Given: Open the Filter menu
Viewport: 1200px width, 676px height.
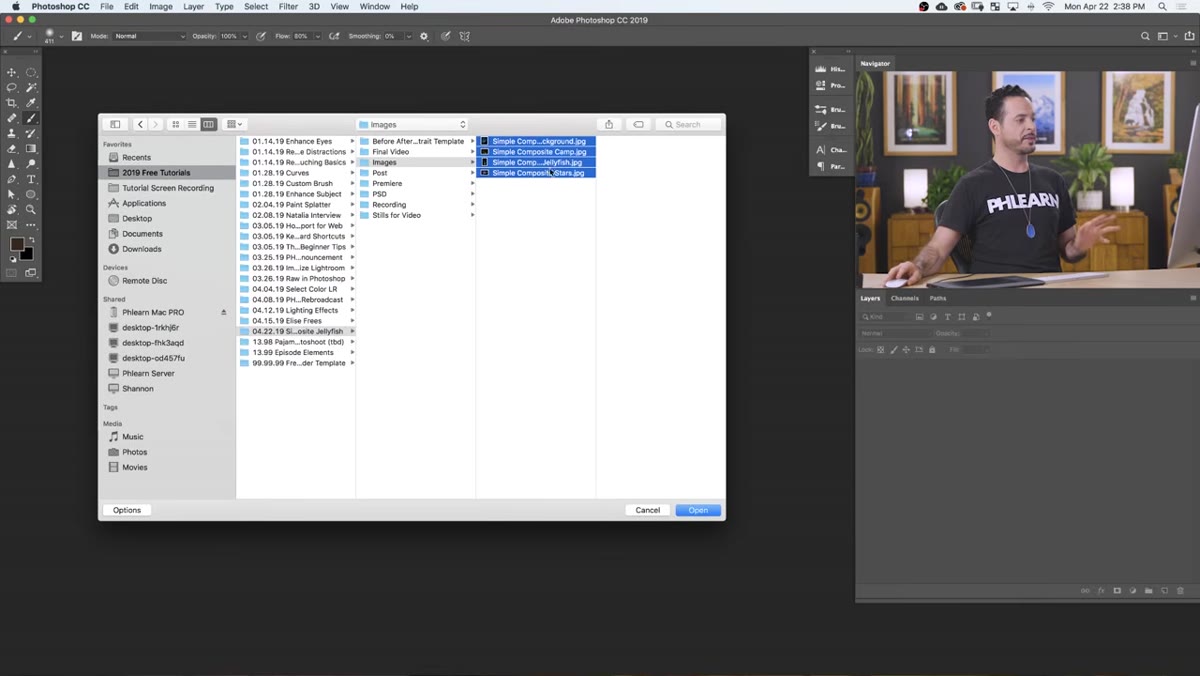Looking at the screenshot, I should coord(288,6).
